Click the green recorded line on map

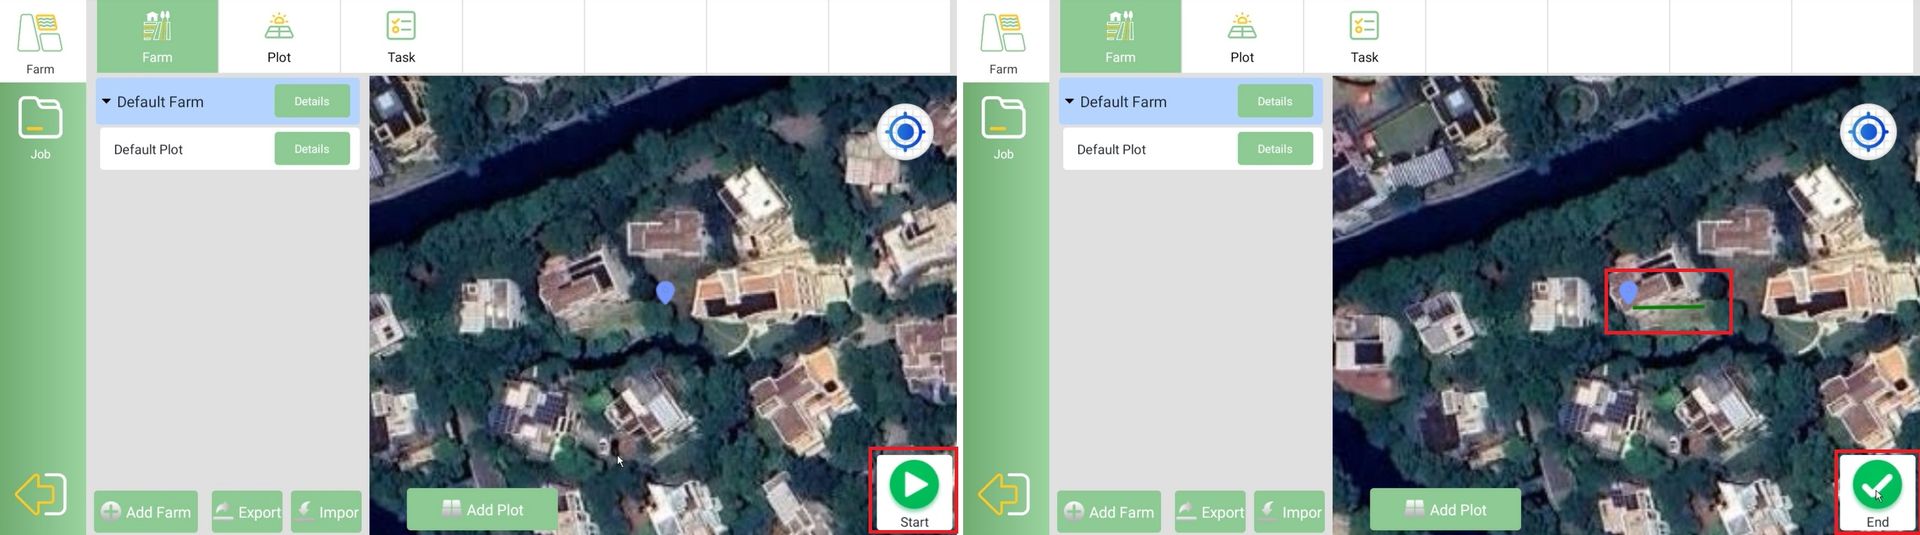pos(1668,307)
